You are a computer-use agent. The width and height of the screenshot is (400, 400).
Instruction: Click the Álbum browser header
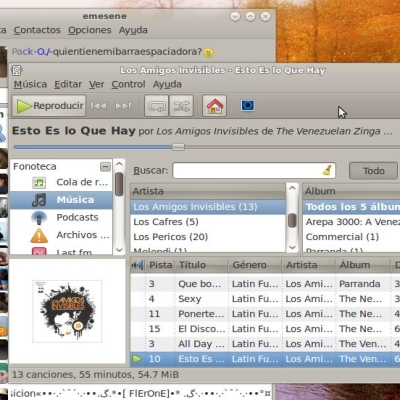click(351, 191)
